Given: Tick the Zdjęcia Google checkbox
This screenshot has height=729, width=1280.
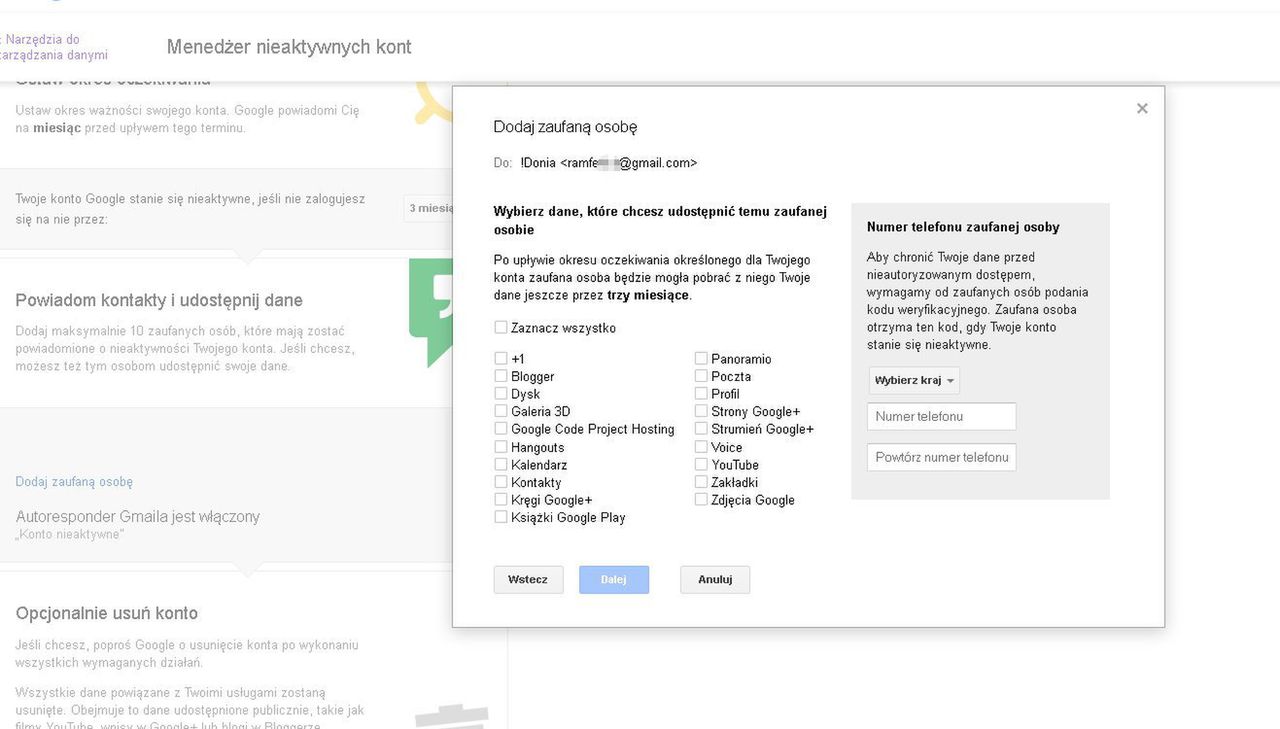Looking at the screenshot, I should tap(701, 499).
